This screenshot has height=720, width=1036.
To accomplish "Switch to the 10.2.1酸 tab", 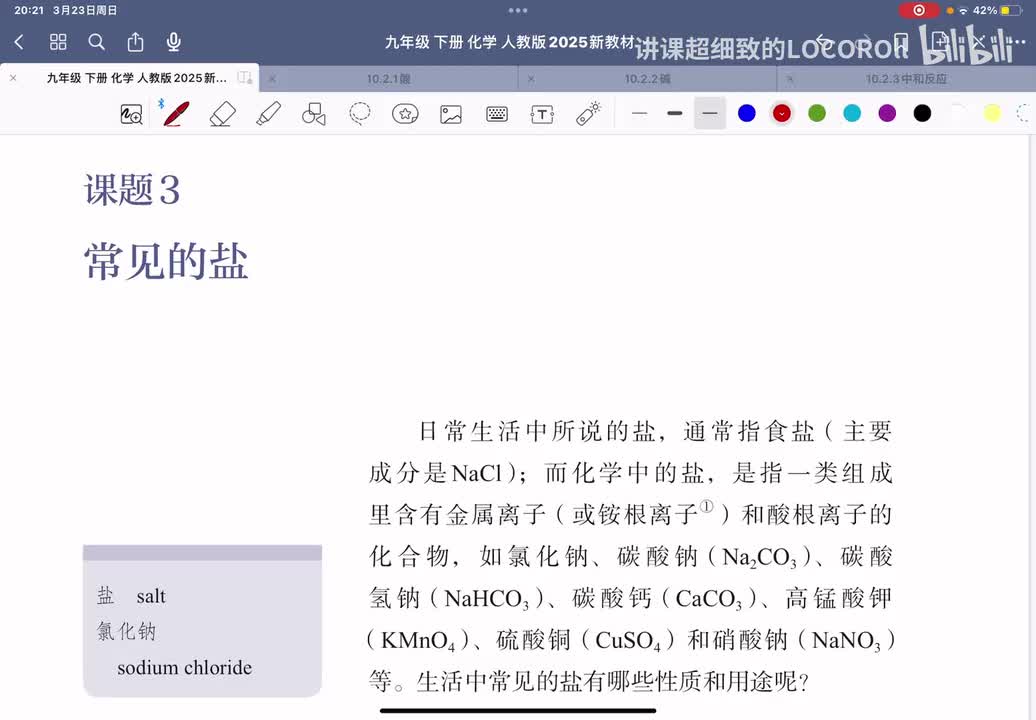I will (x=388, y=79).
